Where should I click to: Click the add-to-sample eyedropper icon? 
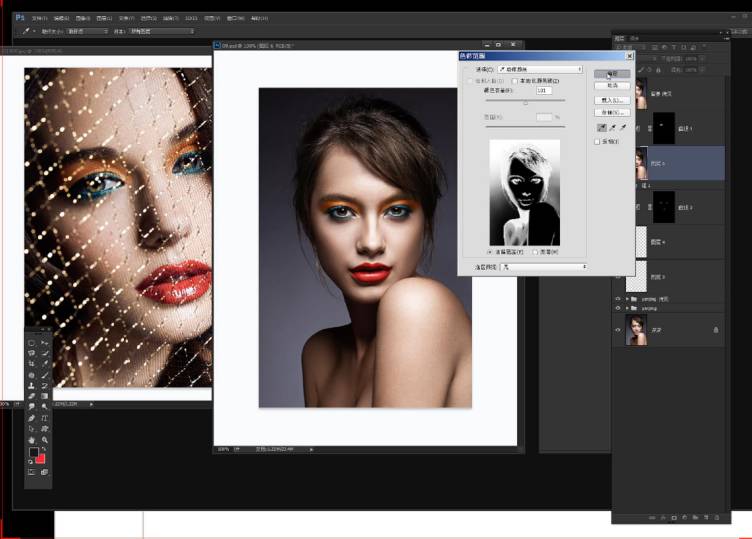pyautogui.click(x=613, y=127)
